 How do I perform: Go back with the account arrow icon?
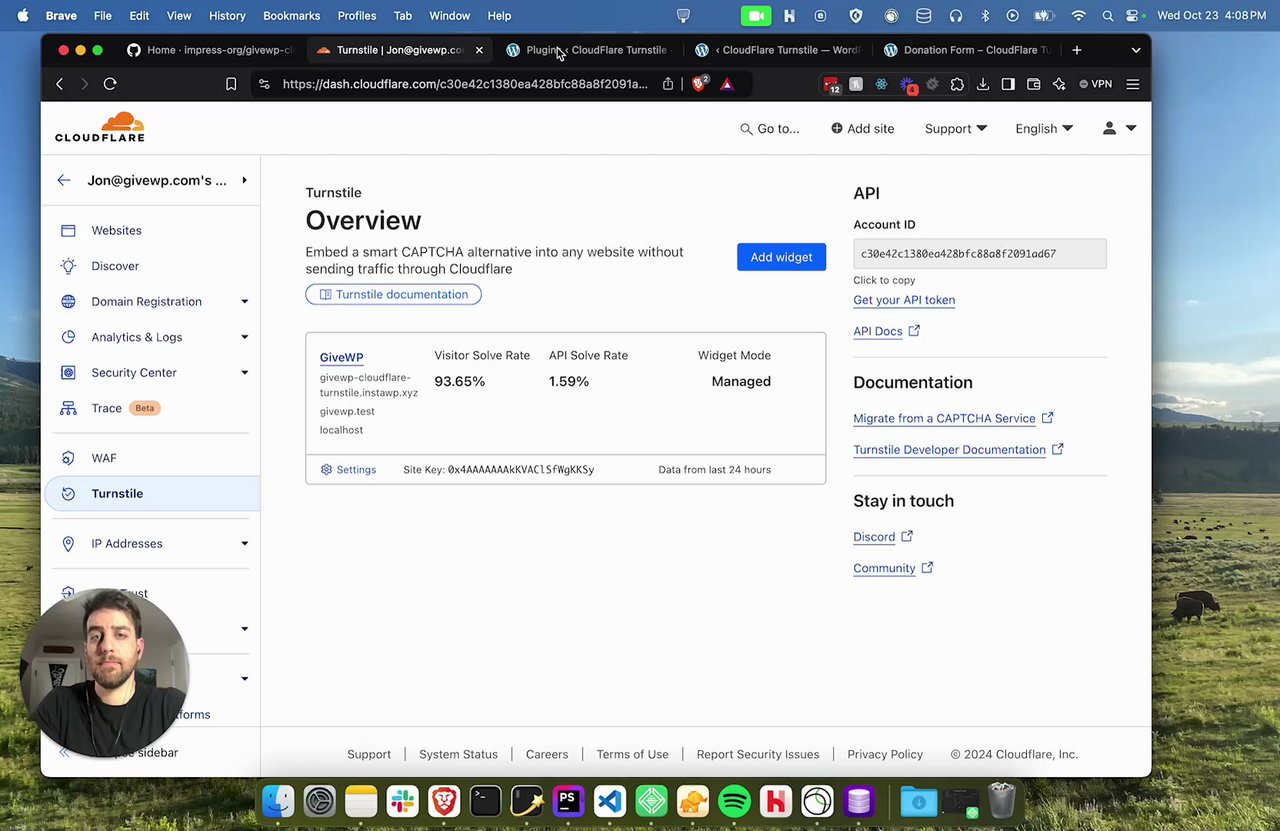pos(64,180)
